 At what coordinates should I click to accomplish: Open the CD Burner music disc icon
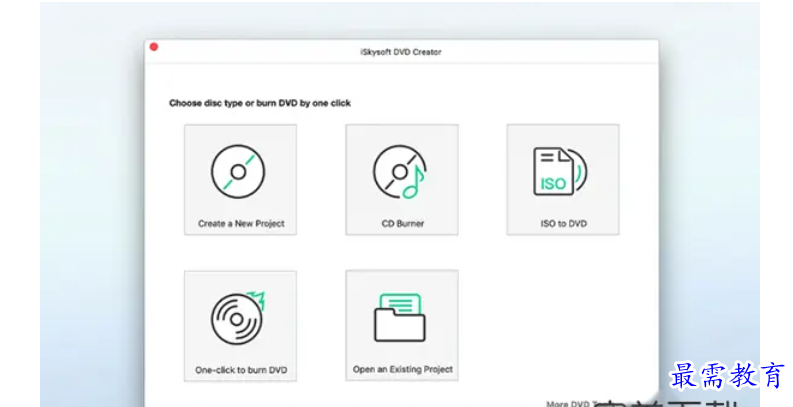(400, 171)
